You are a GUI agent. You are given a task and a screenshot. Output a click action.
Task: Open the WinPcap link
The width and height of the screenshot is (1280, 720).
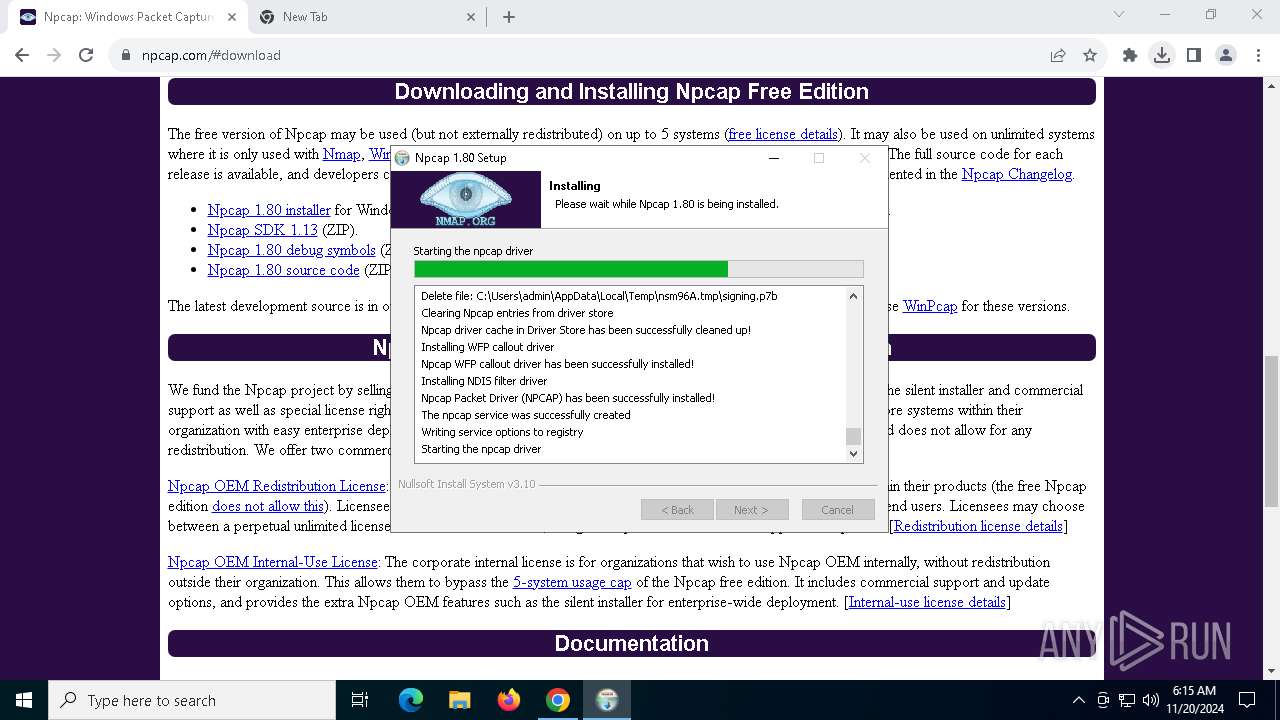click(x=930, y=306)
